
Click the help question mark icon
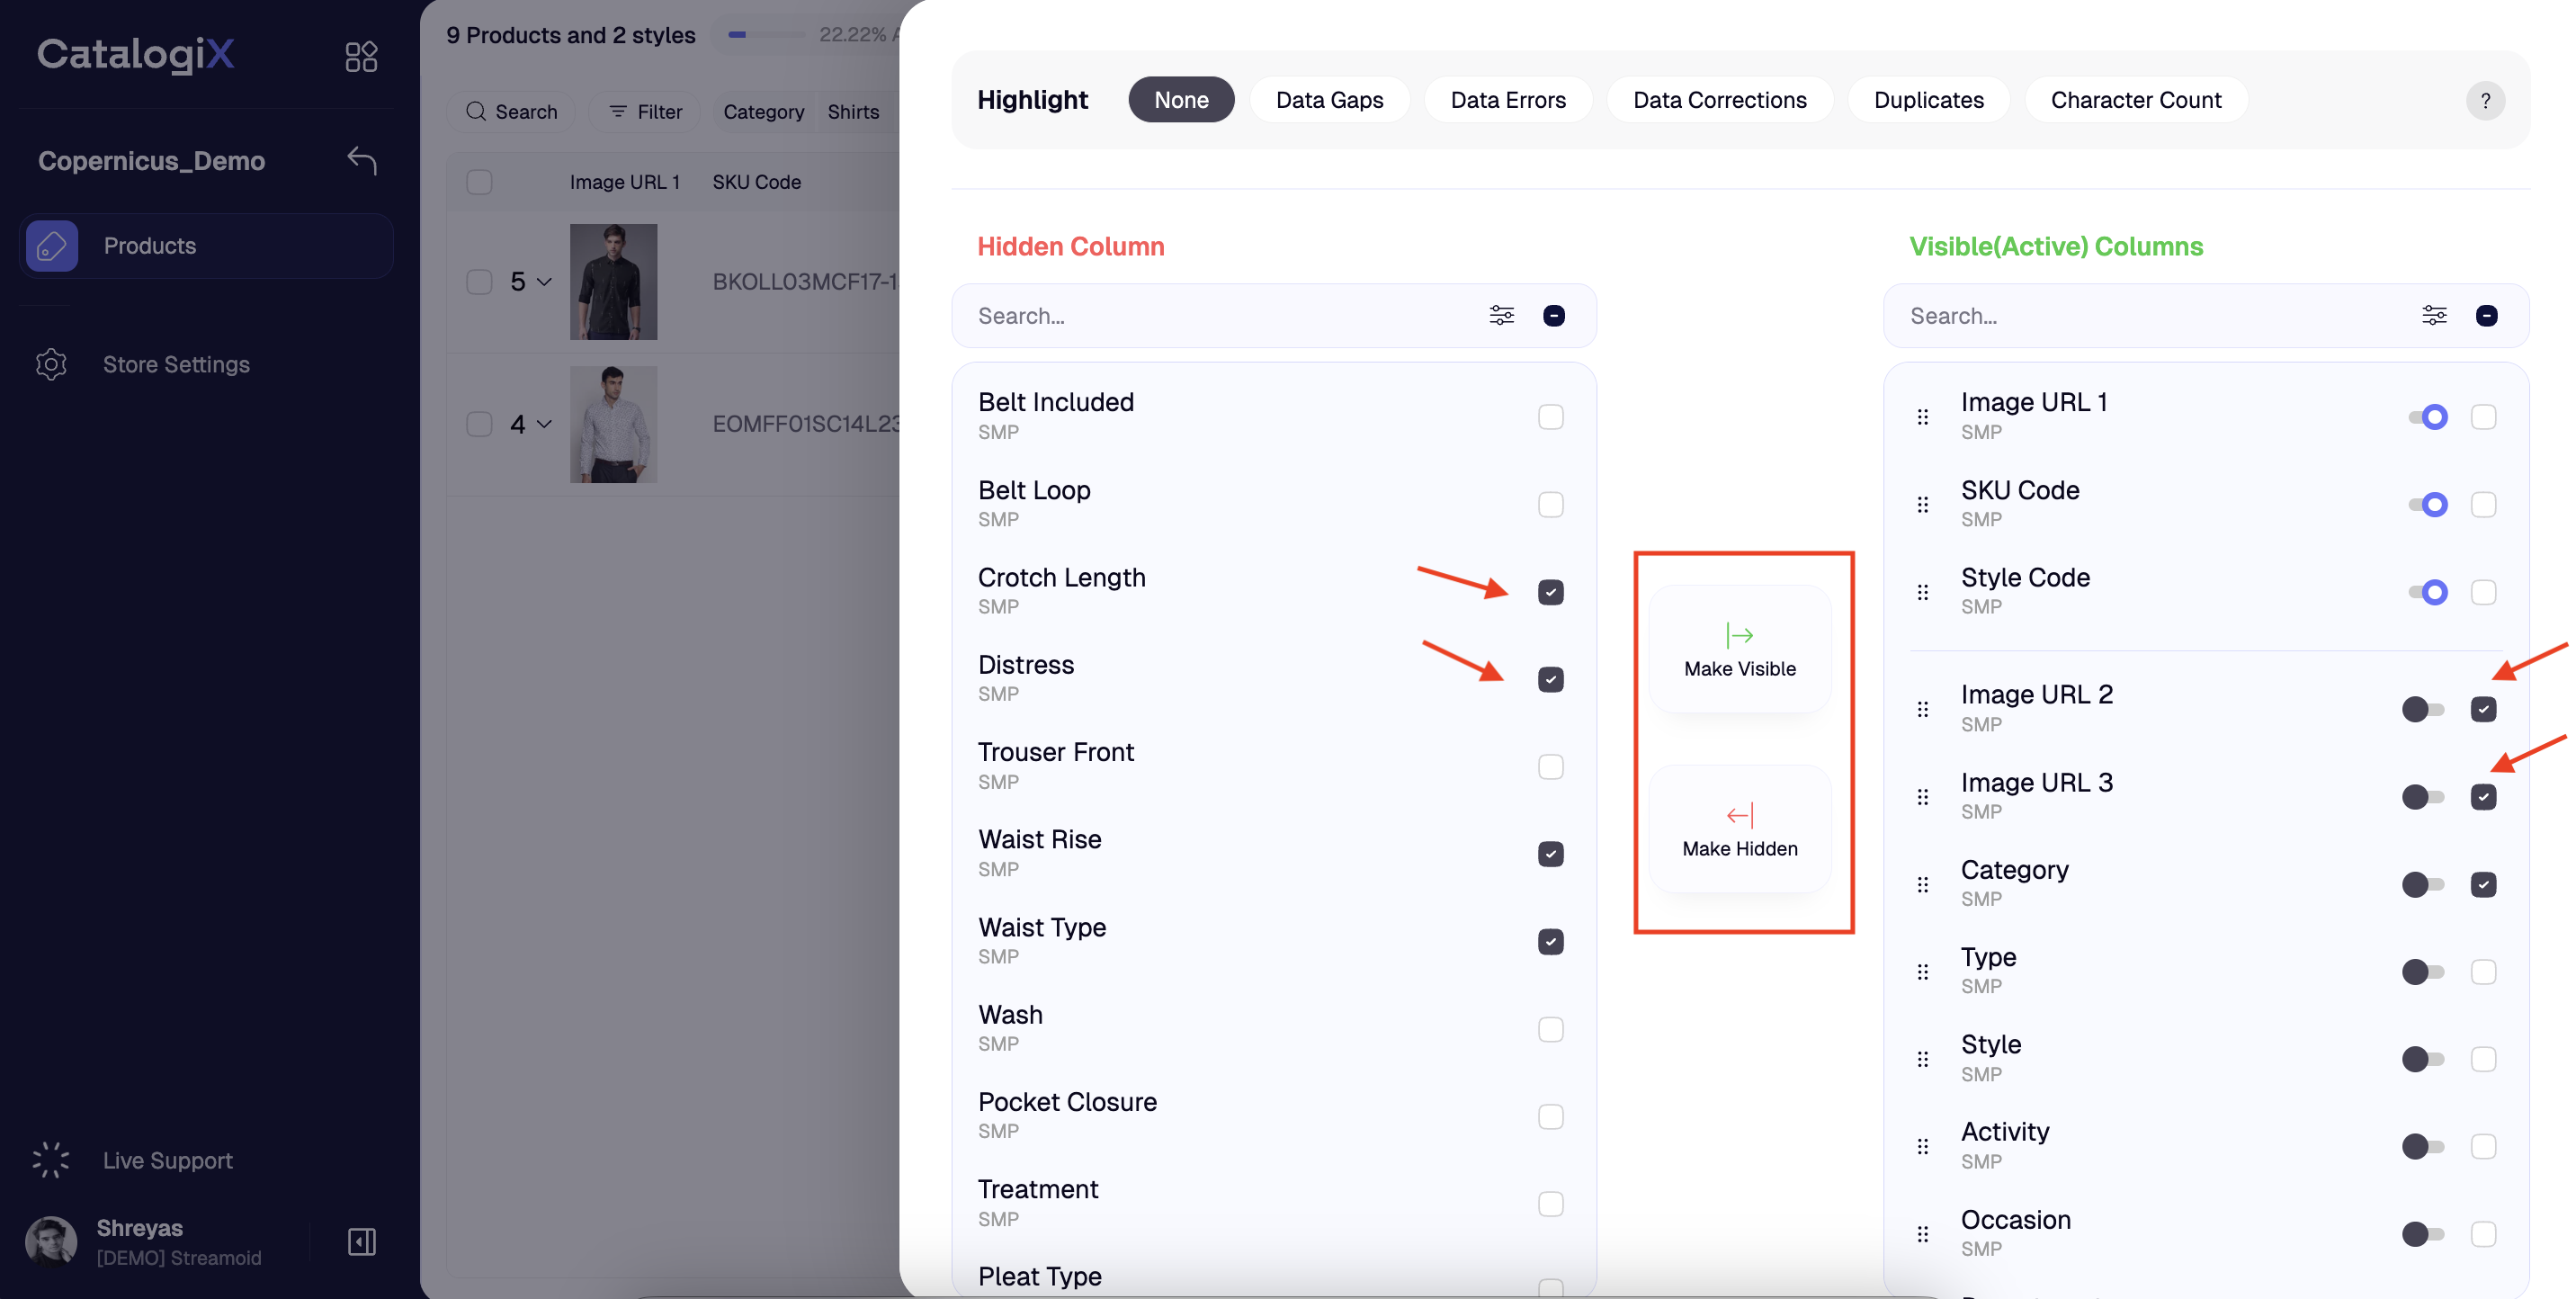(x=2485, y=100)
